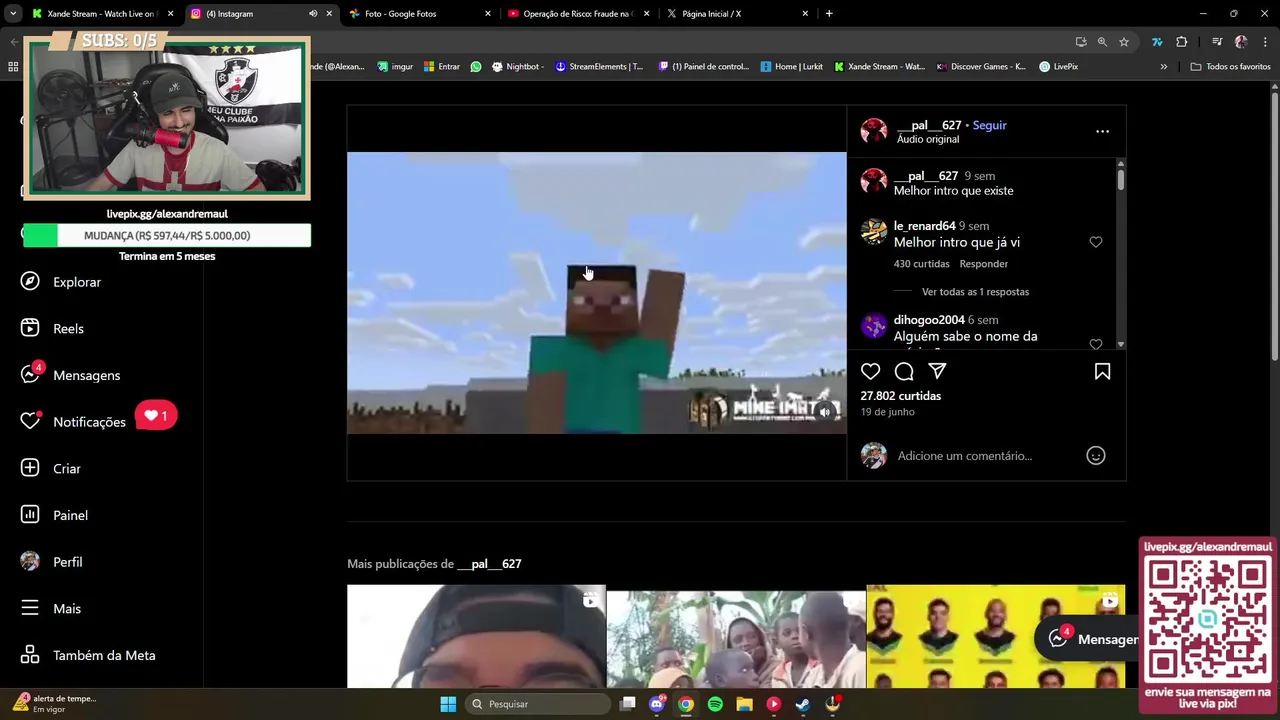This screenshot has height=720, width=1280.
Task: View the 27.802 curtidas list
Action: click(900, 396)
